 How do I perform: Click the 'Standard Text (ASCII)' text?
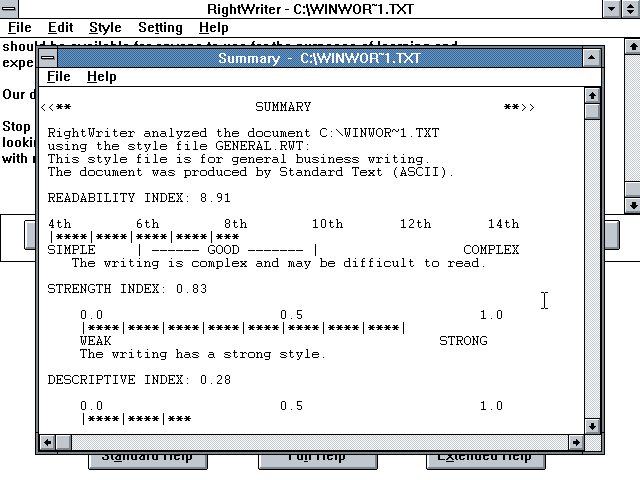[x=363, y=172]
